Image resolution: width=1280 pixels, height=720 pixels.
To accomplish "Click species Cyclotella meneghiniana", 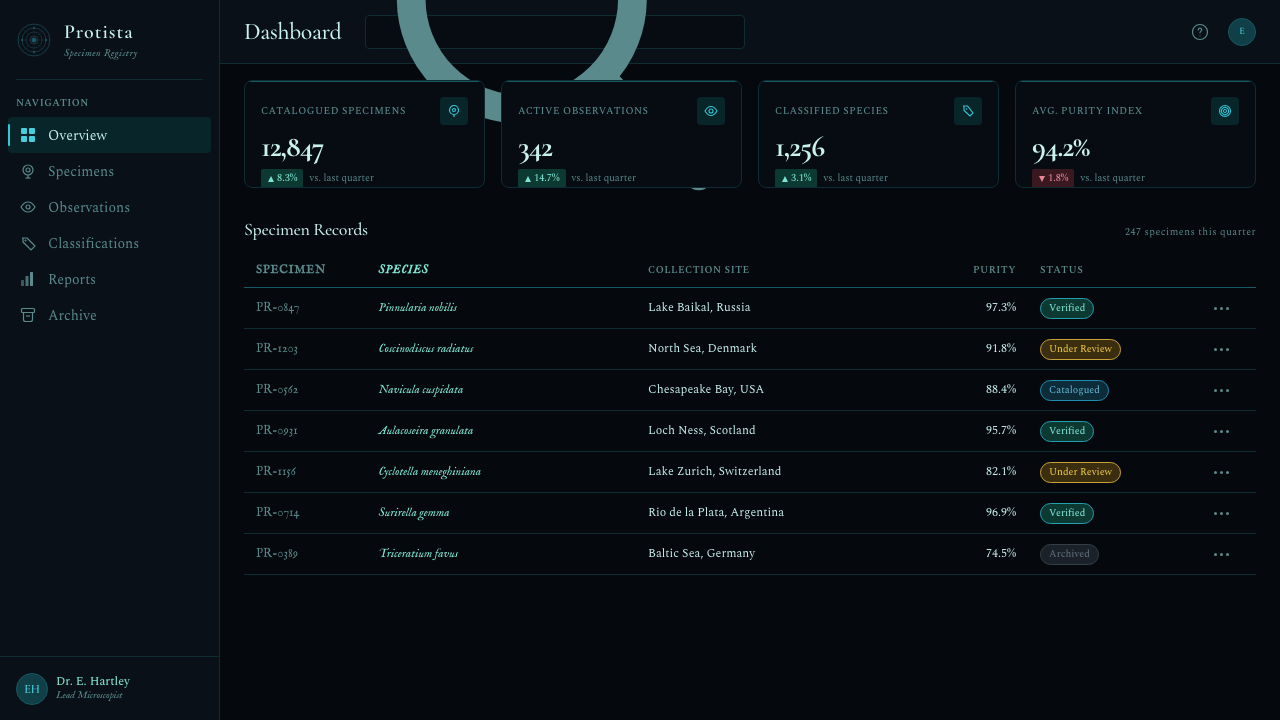I will (x=430, y=471).
